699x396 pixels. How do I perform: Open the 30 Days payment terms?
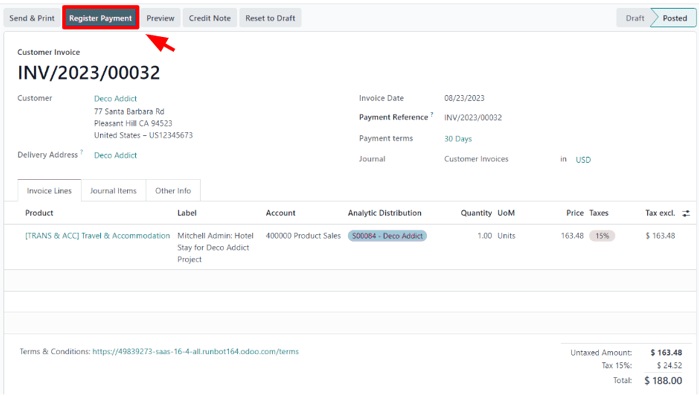(x=458, y=139)
